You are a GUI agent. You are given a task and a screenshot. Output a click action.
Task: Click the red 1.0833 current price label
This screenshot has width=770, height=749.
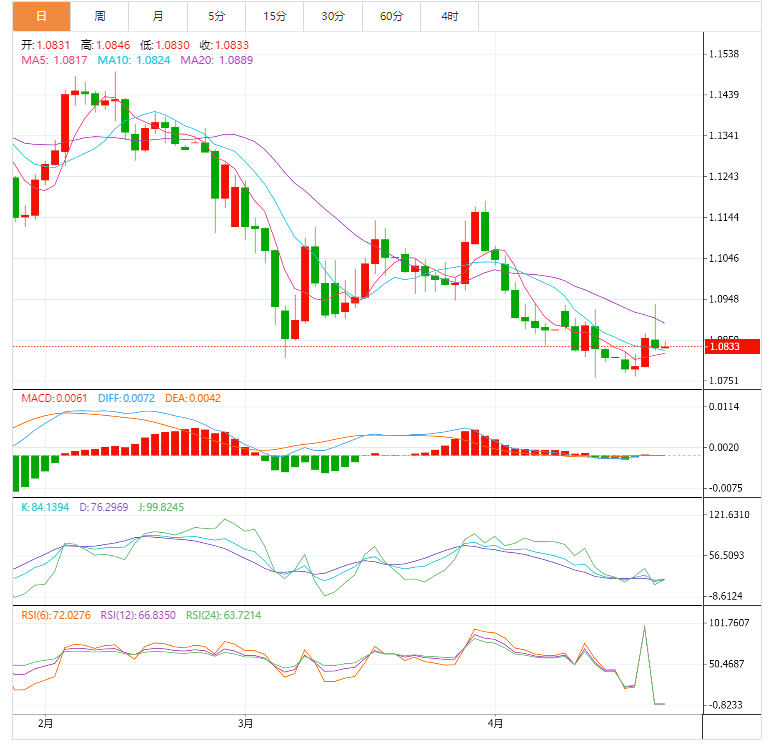[732, 346]
